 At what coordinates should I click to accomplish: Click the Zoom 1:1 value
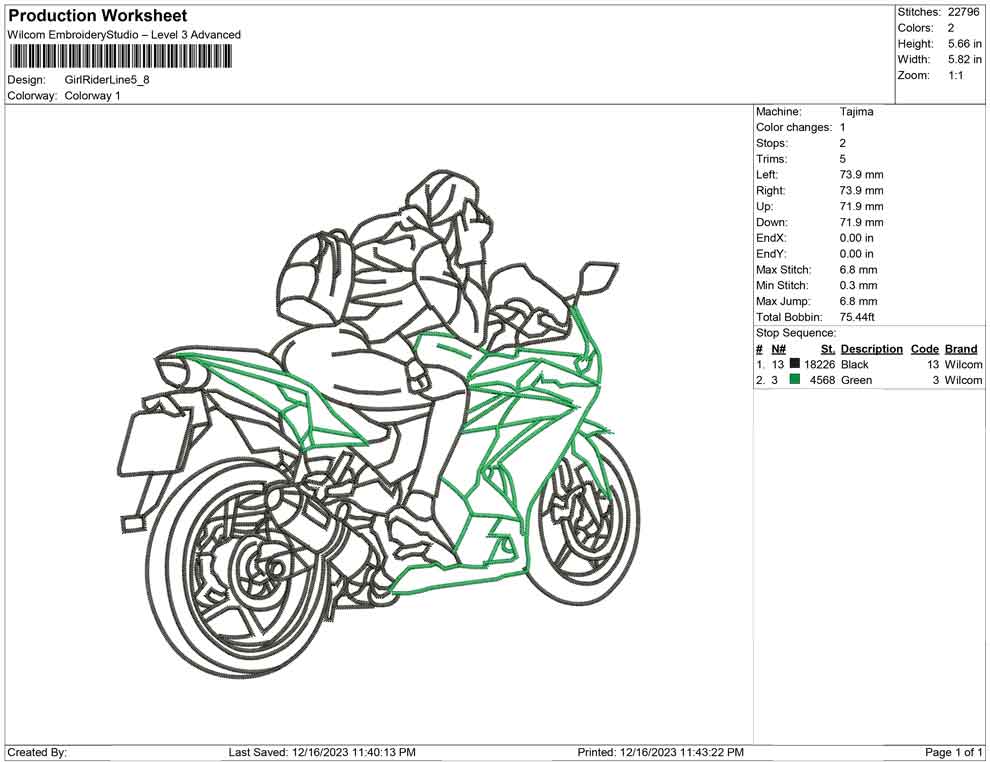point(955,76)
